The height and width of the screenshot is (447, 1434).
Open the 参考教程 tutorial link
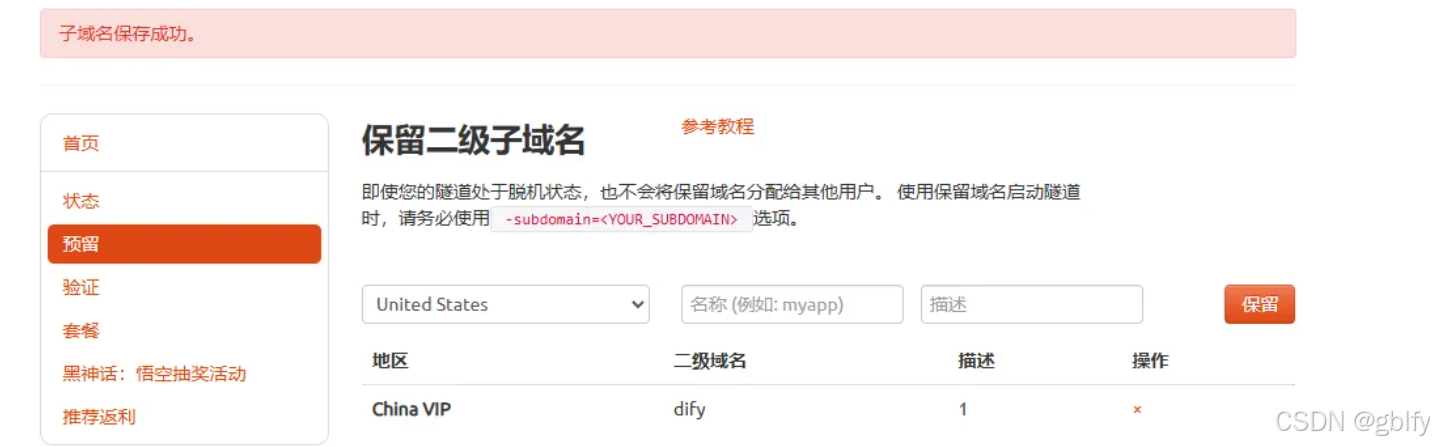coord(717,127)
